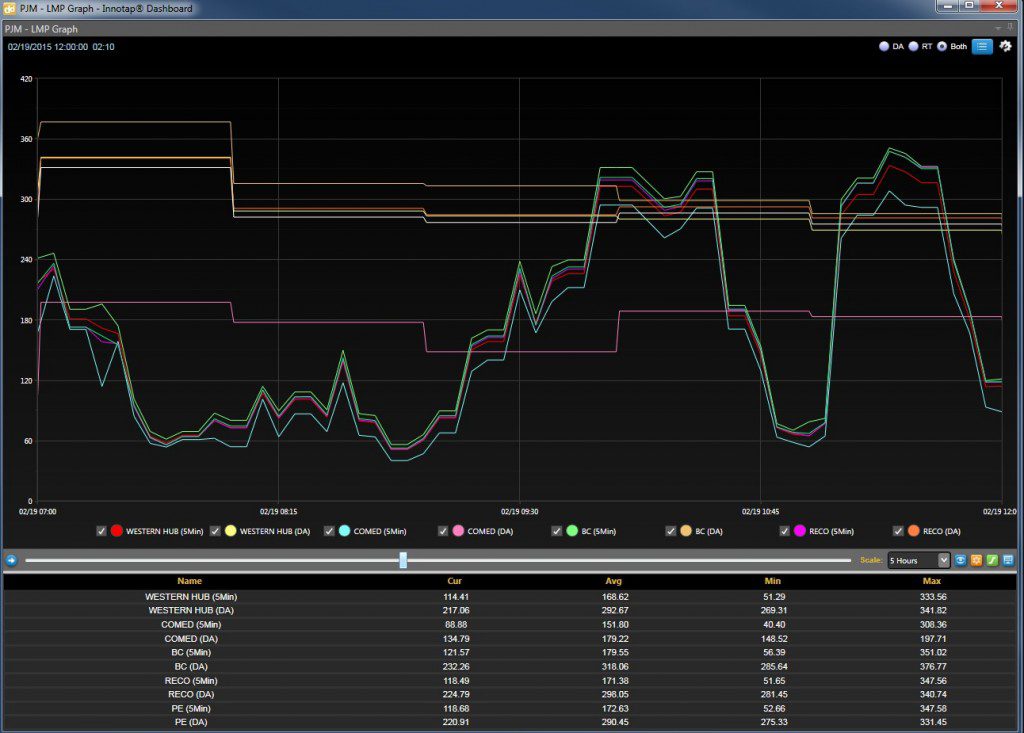Click the Avg value 292.67

(x=615, y=610)
